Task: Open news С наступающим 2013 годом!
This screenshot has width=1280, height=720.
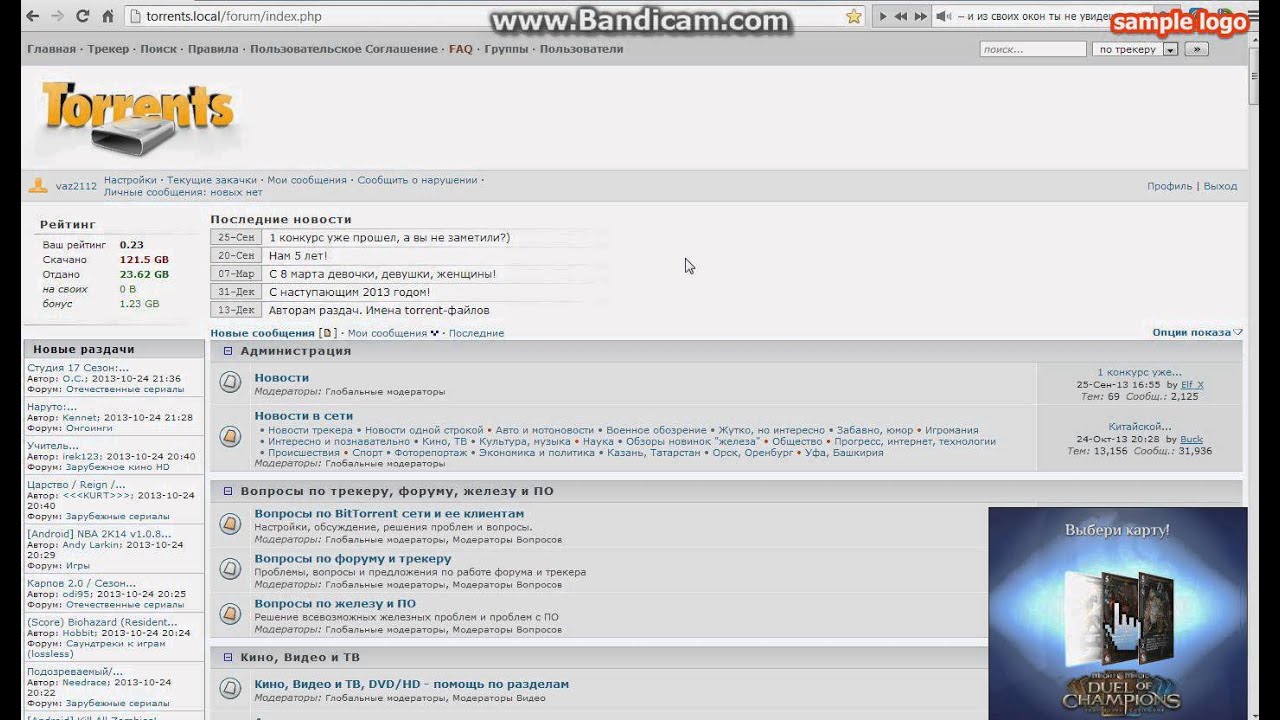Action: click(349, 292)
